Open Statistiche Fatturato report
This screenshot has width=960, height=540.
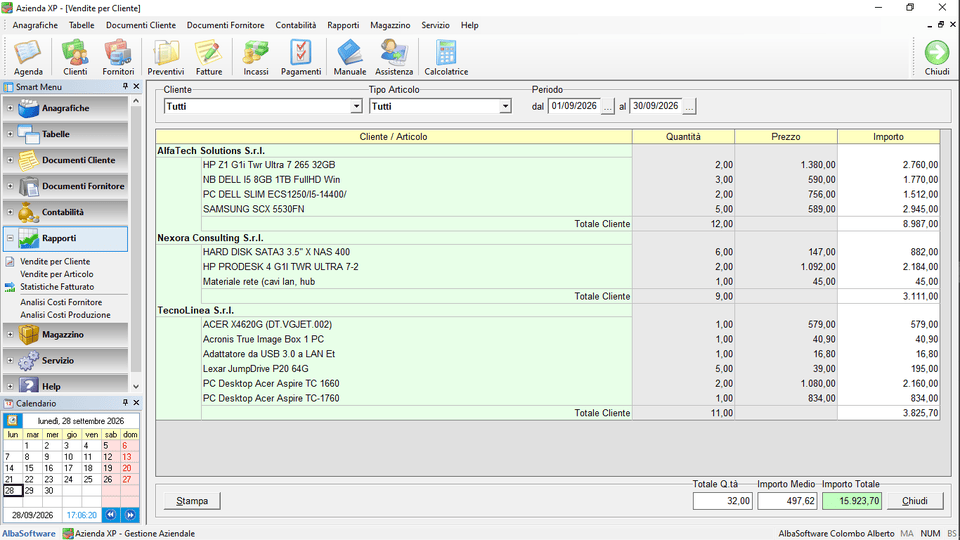point(57,287)
